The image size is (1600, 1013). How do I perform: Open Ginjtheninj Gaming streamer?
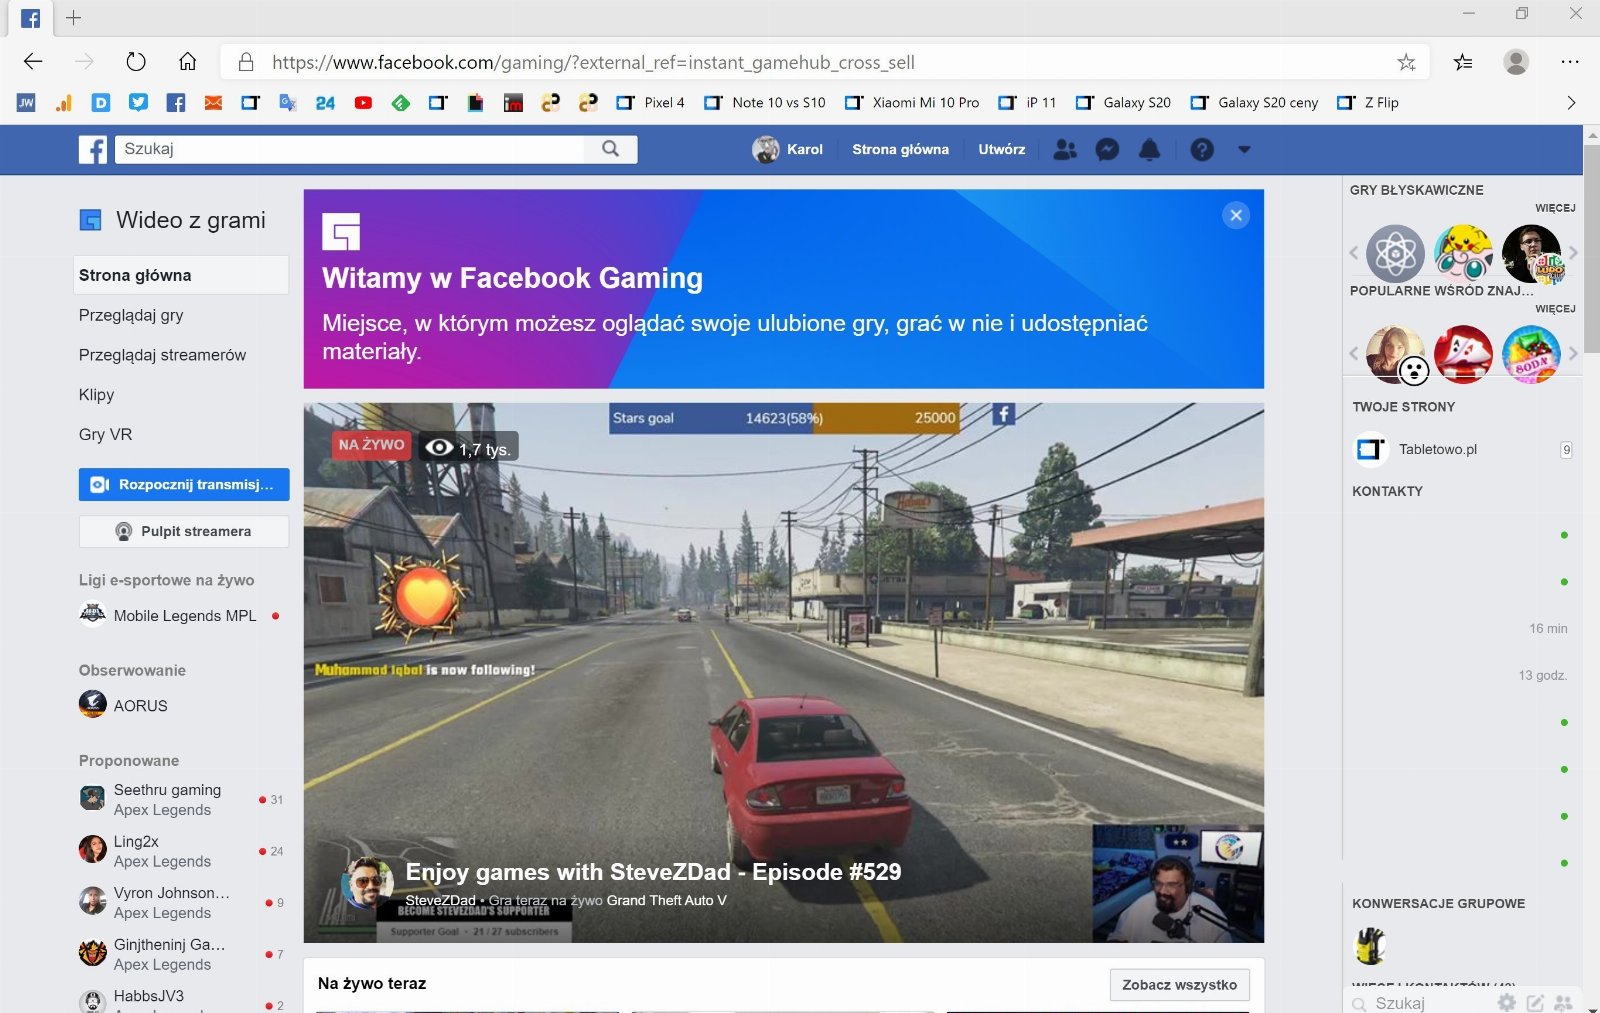pyautogui.click(x=181, y=954)
